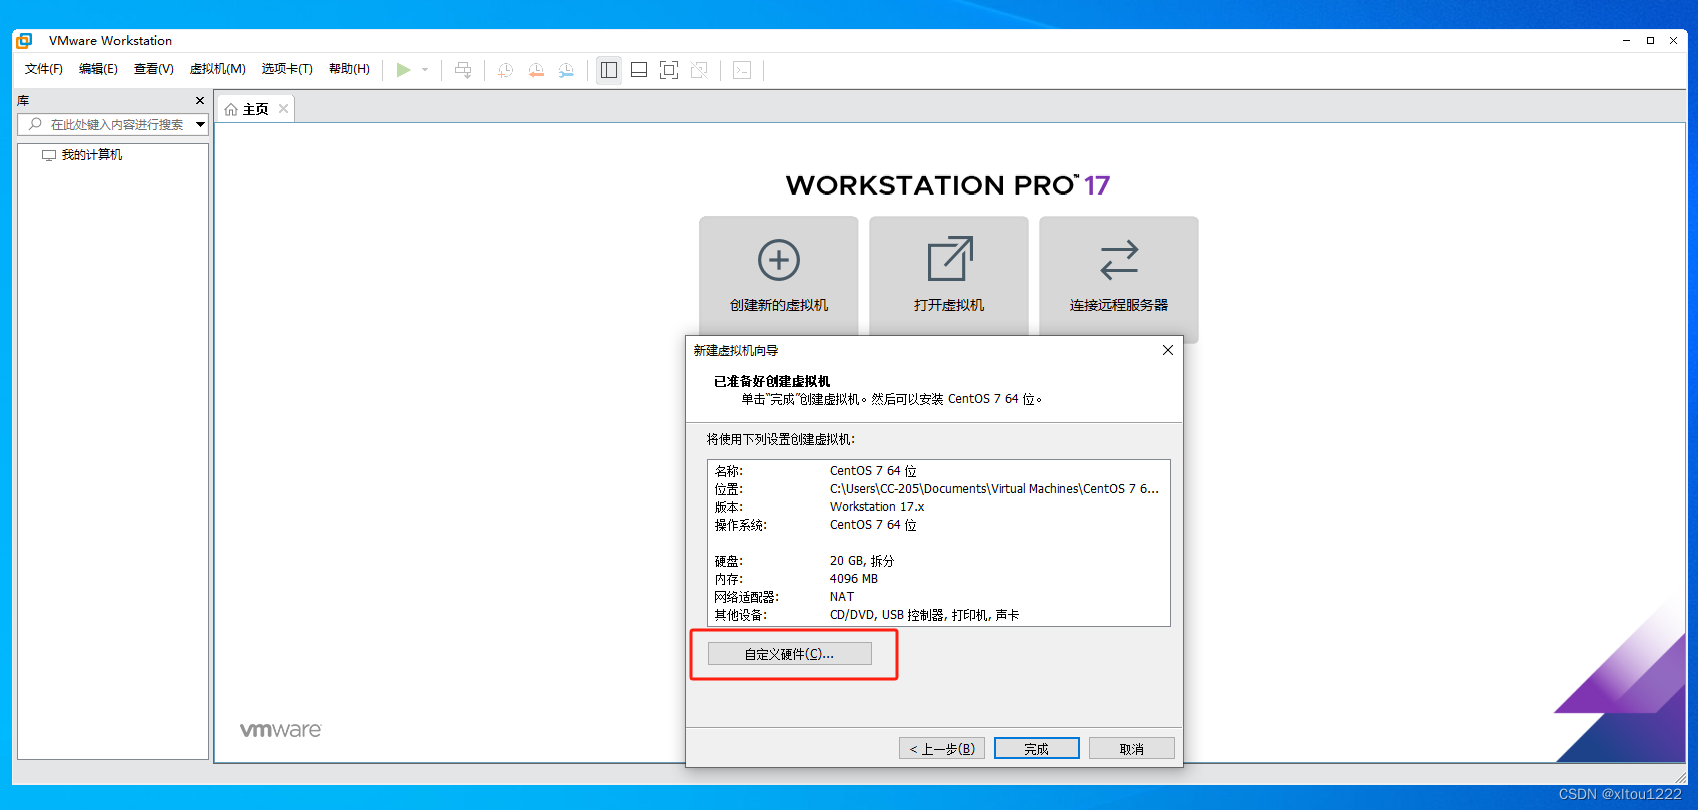Image resolution: width=1698 pixels, height=810 pixels.
Task: Maximize the VMware Workstation window
Action: tap(1650, 41)
